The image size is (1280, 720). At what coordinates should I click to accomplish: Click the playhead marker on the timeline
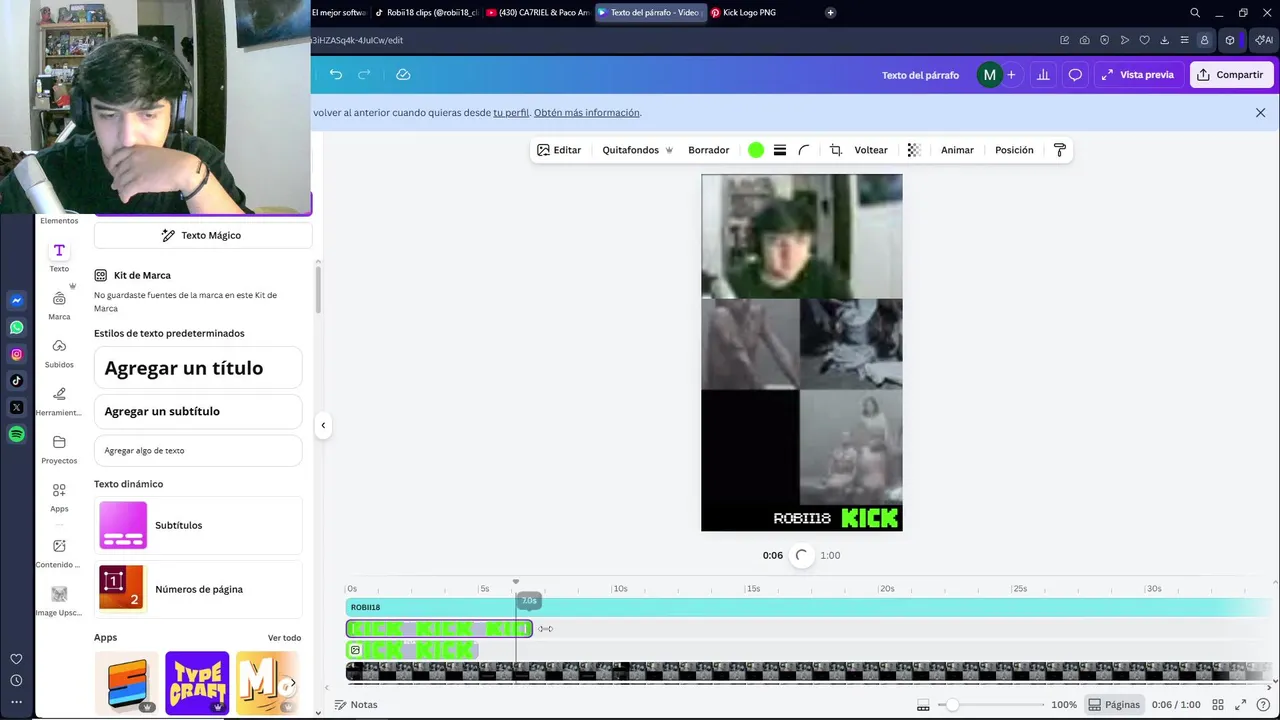point(516,582)
